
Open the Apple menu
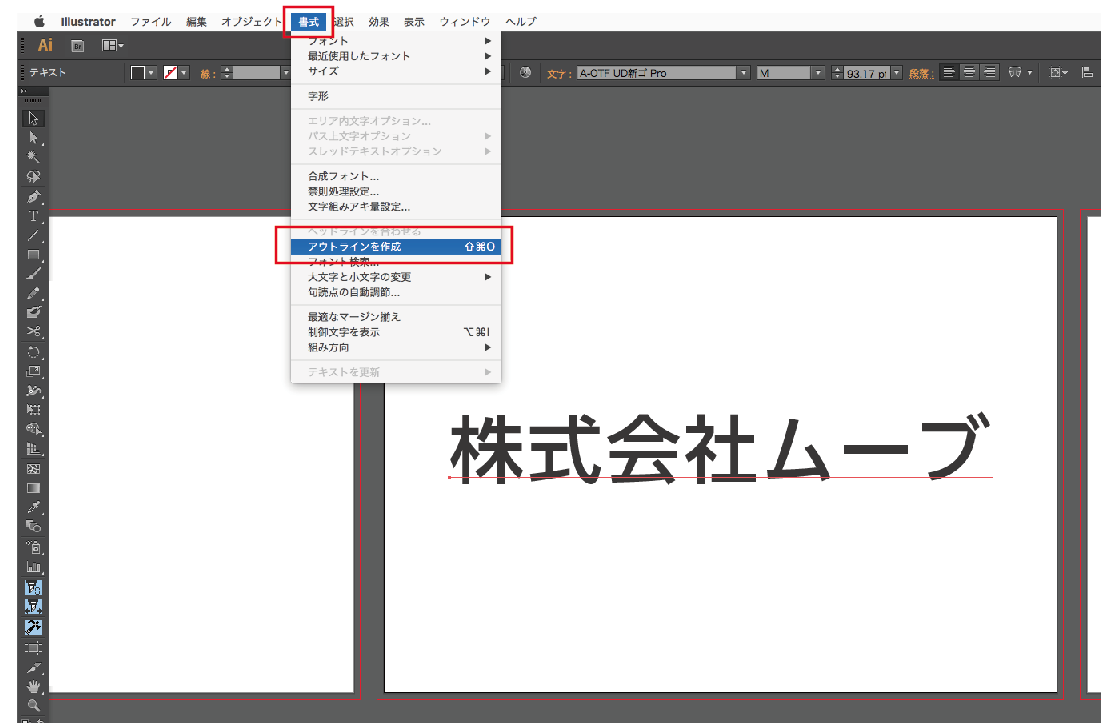pyautogui.click(x=39, y=22)
